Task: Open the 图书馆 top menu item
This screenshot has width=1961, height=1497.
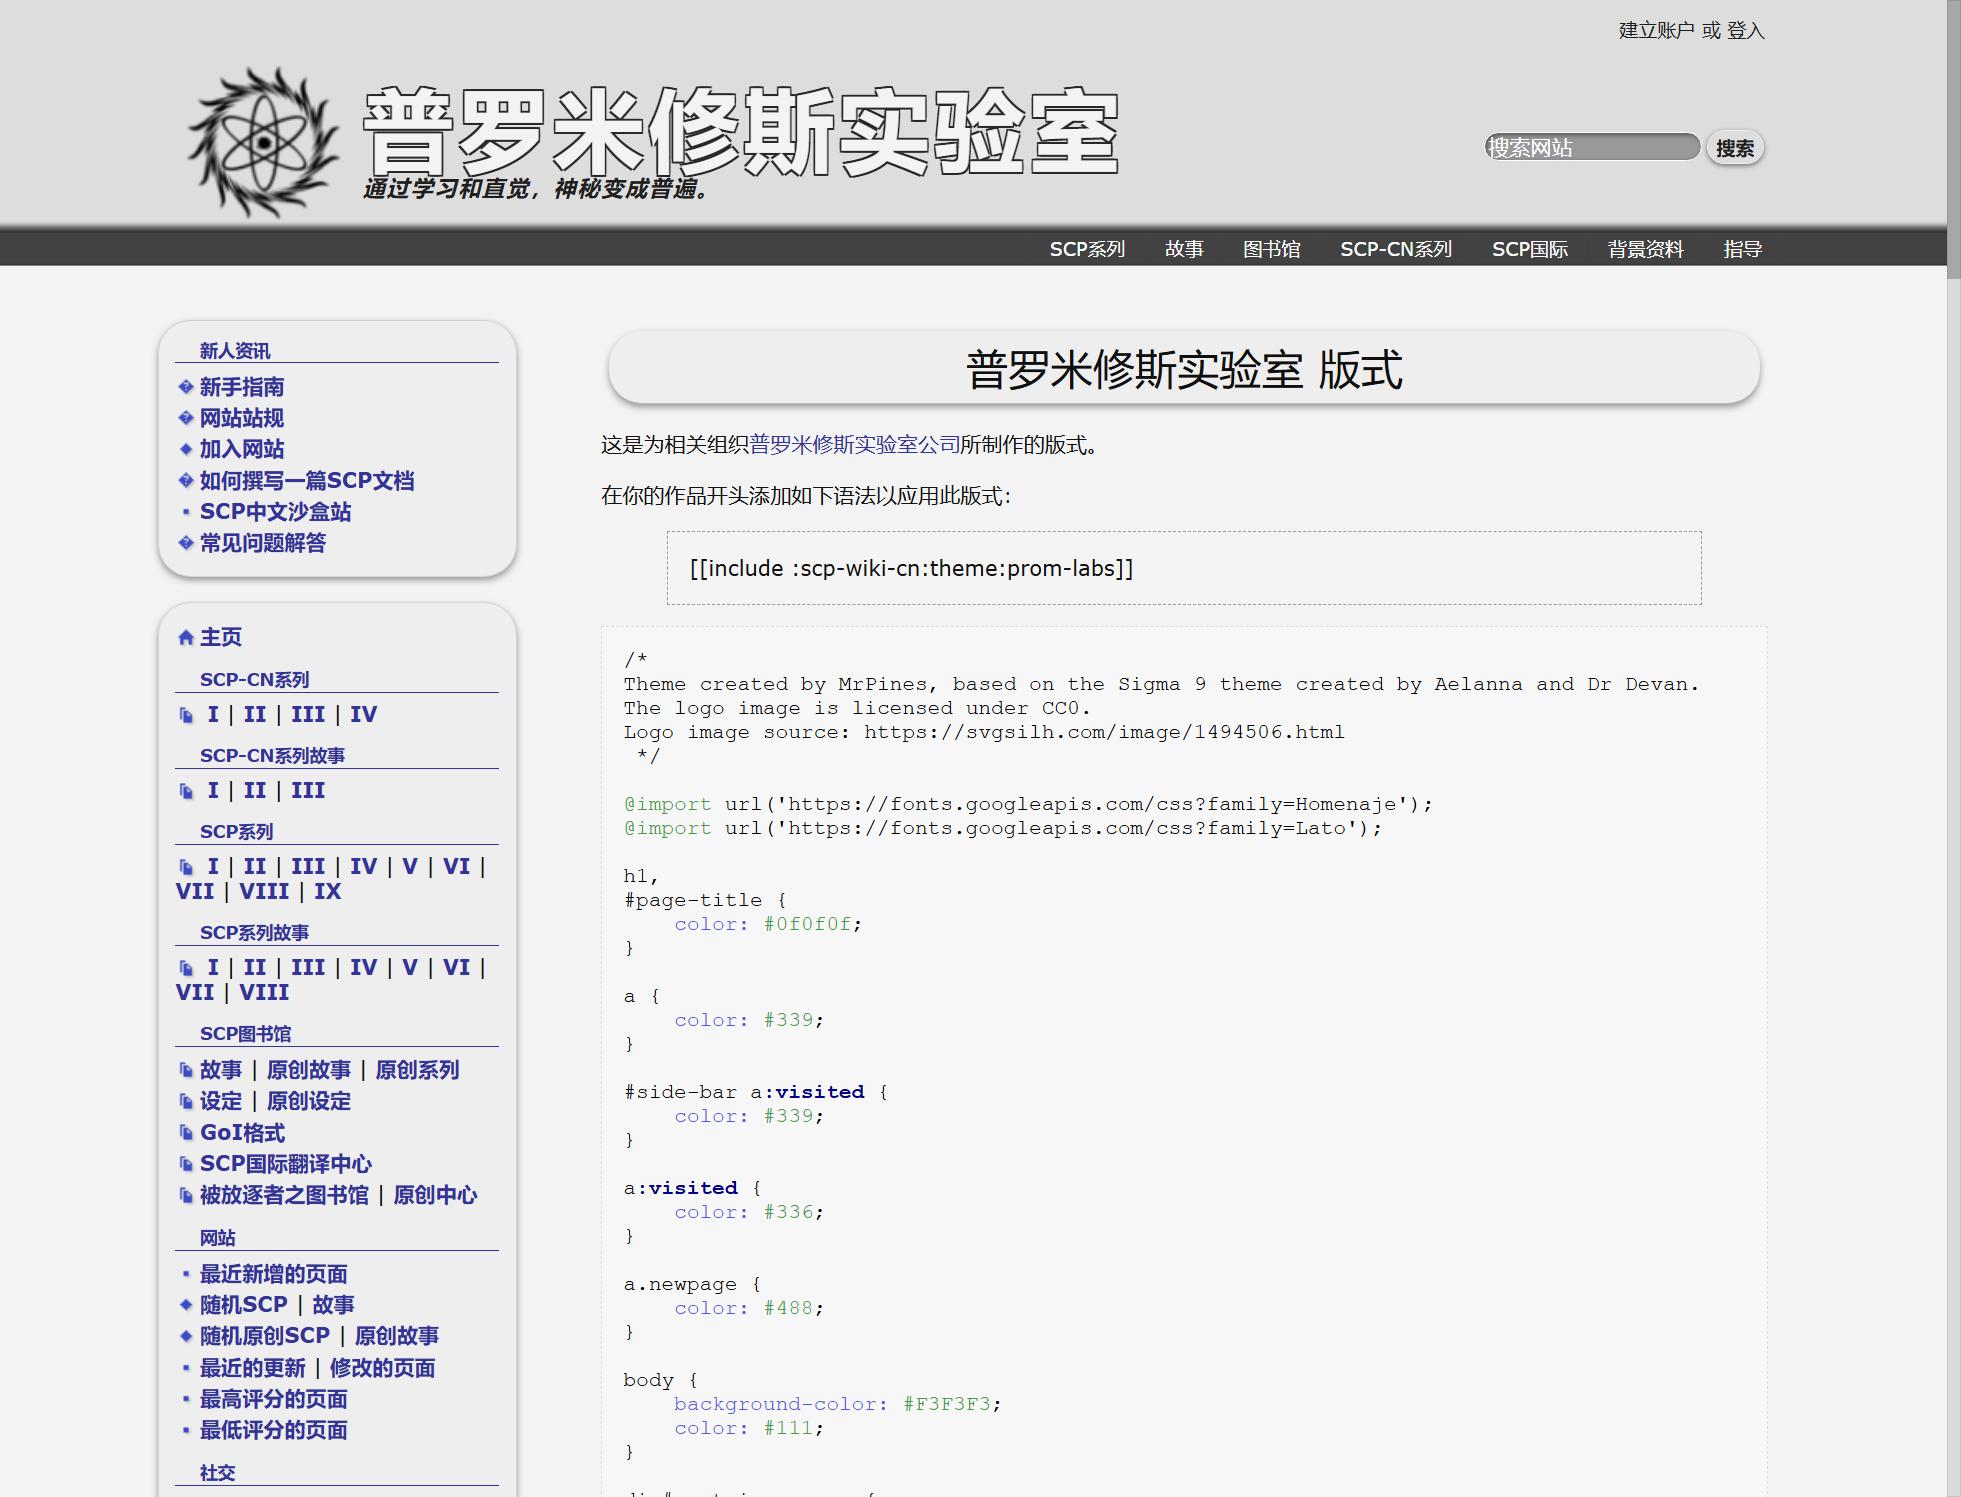Action: 1271,249
